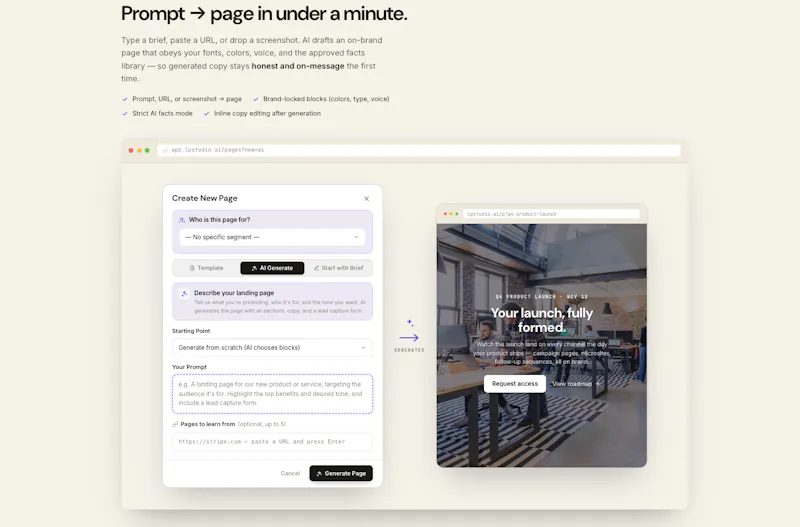Click the Generate Page button
This screenshot has height=527, width=800.
tap(341, 473)
